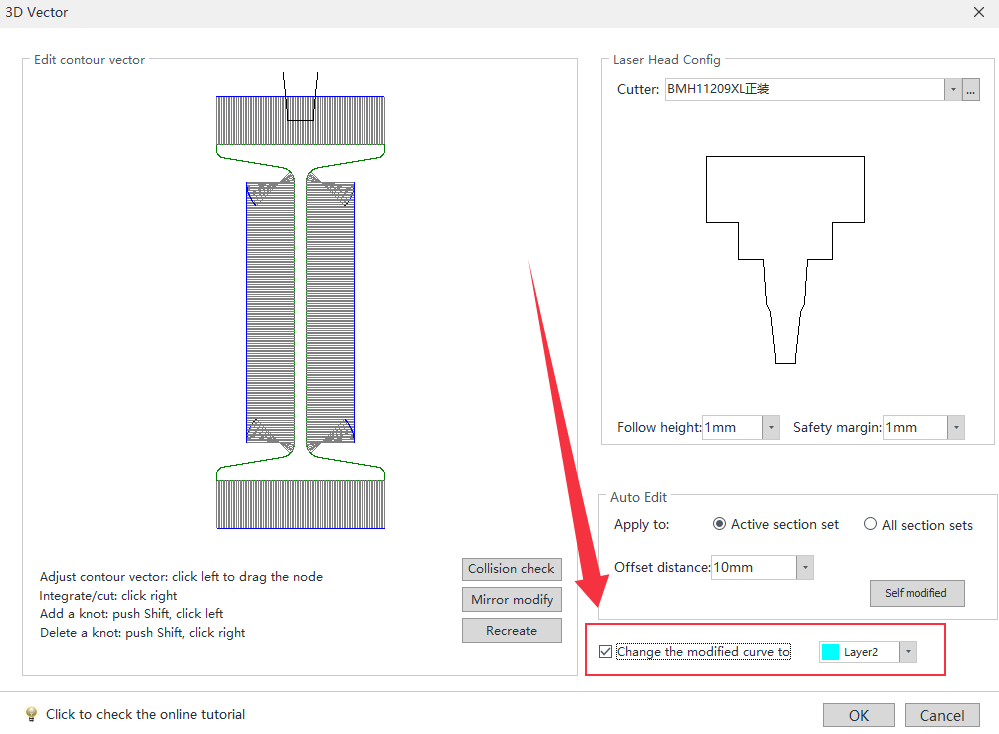Expand the Cutter dropdown arrow

pyautogui.click(x=952, y=90)
